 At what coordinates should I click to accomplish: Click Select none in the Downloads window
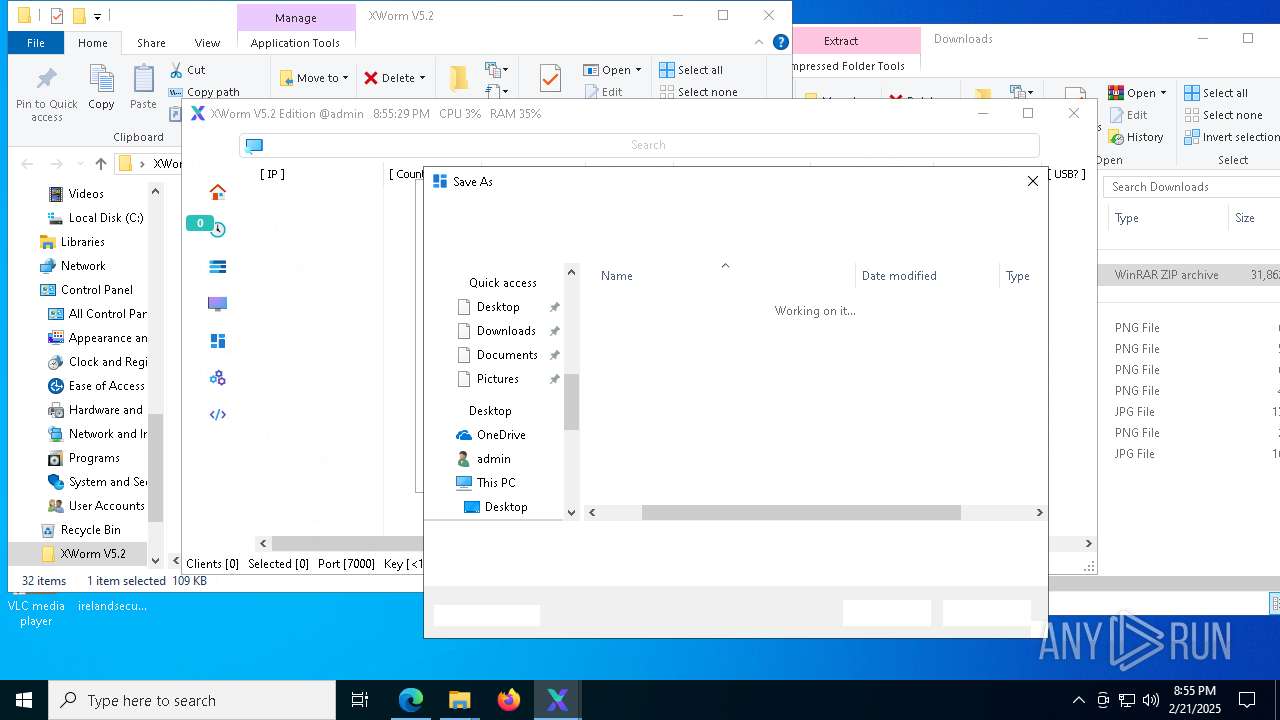click(x=1224, y=115)
